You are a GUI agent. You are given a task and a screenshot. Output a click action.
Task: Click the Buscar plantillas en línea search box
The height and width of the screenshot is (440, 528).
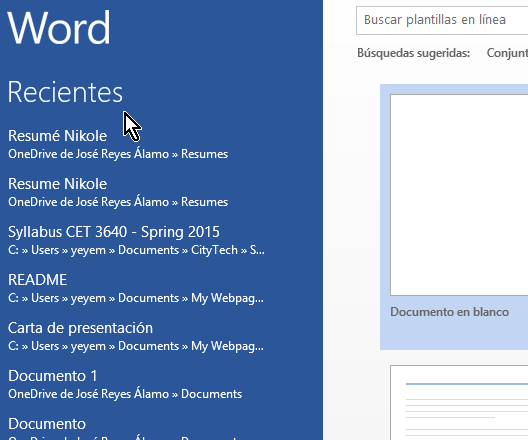pyautogui.click(x=442, y=20)
